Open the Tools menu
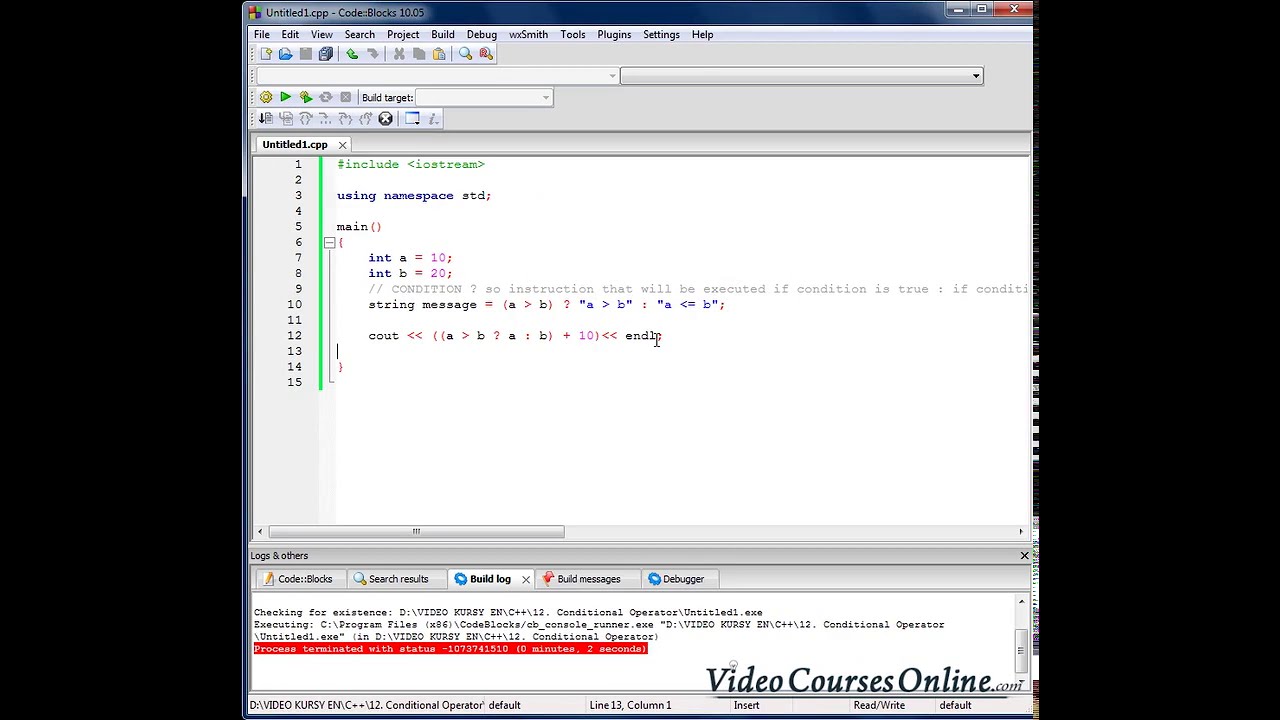This screenshot has height=720, width=1280. [x=572, y=34]
